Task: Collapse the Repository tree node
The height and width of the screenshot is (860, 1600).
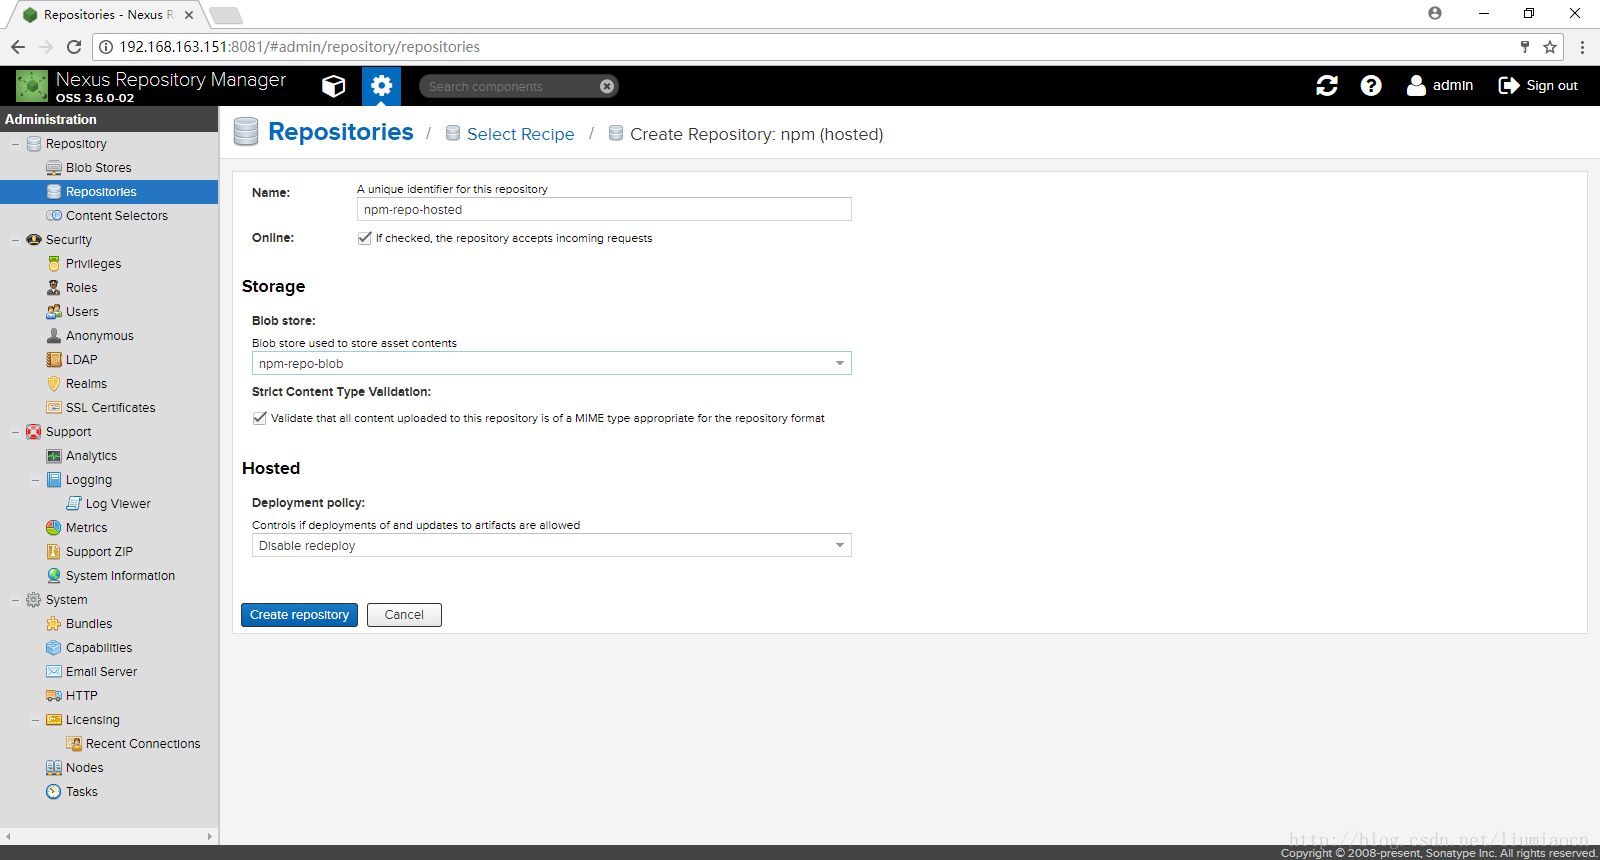Action: pos(15,144)
